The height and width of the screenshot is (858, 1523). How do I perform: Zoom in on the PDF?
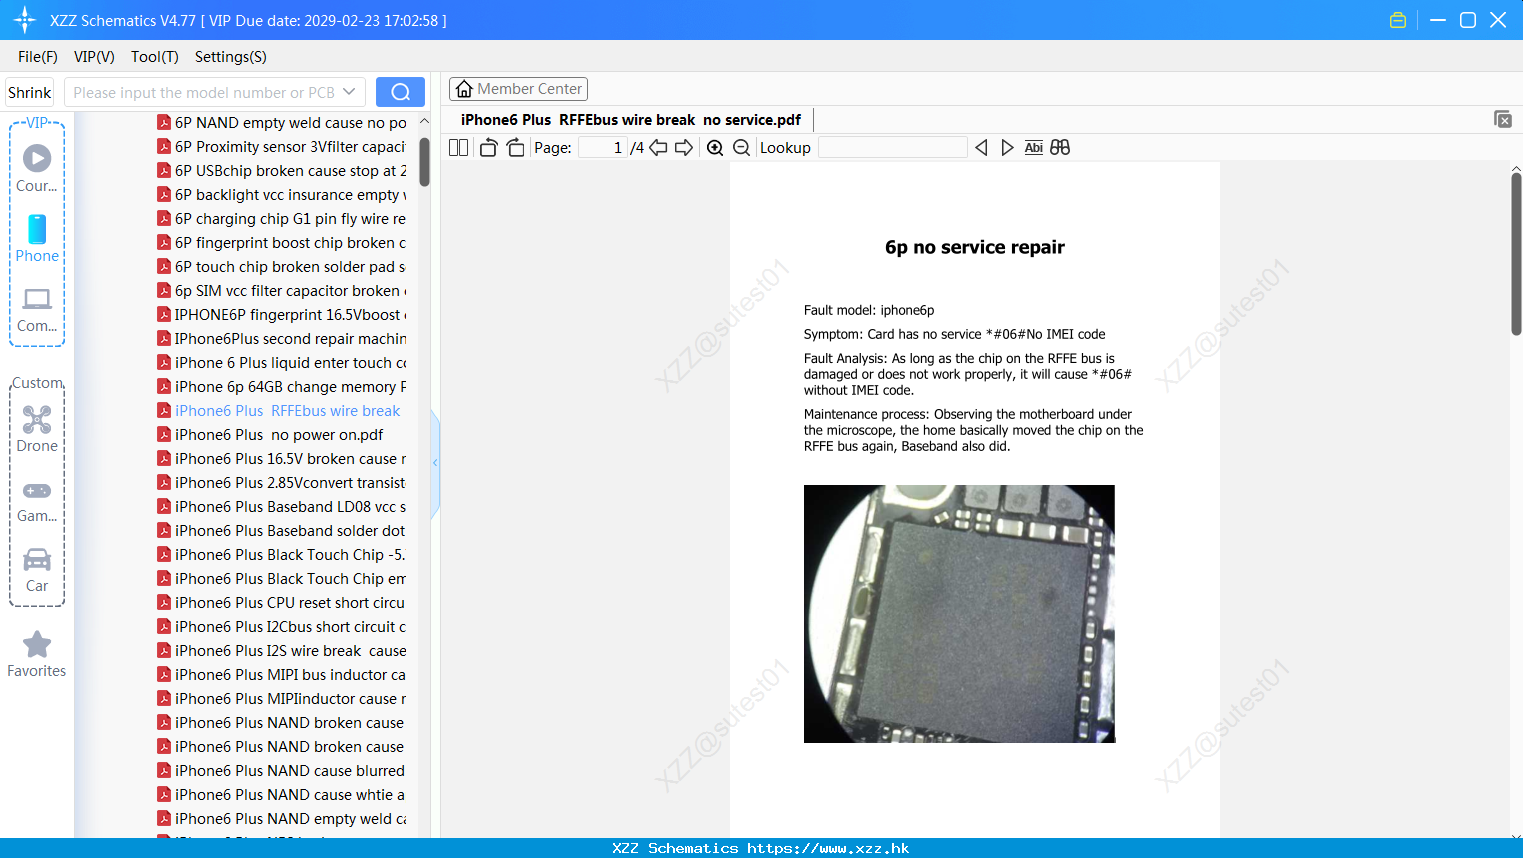(715, 147)
